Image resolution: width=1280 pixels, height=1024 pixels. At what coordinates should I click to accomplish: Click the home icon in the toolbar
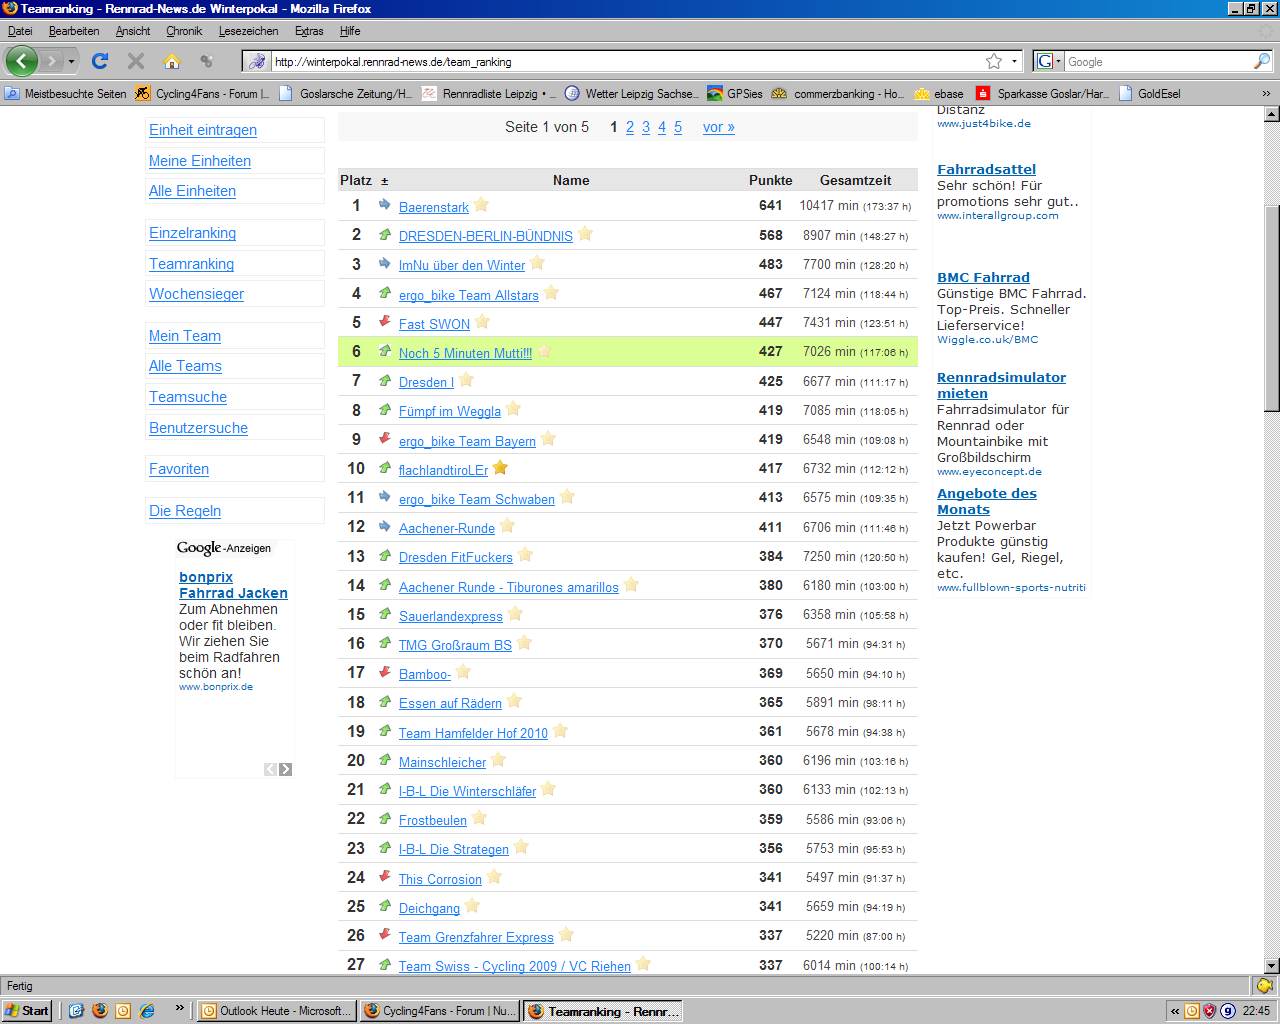pos(172,61)
